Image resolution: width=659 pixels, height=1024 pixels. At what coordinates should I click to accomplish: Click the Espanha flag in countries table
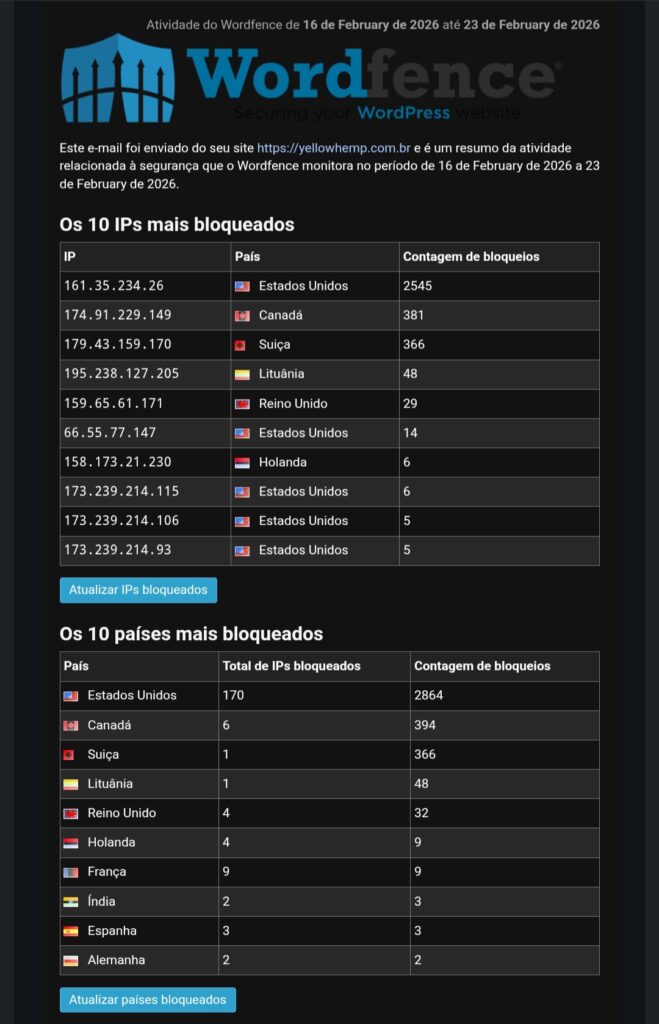pyautogui.click(x=70, y=931)
